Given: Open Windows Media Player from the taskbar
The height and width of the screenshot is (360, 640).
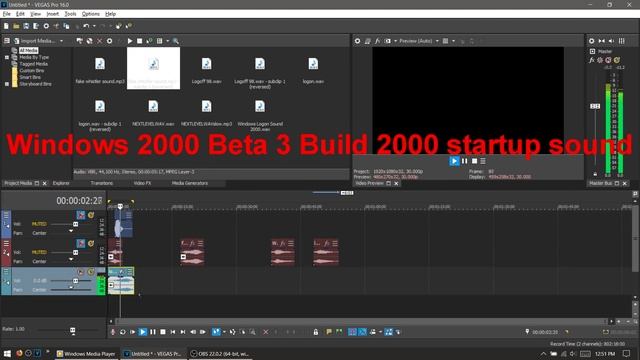Looking at the screenshot, I should pos(86,354).
